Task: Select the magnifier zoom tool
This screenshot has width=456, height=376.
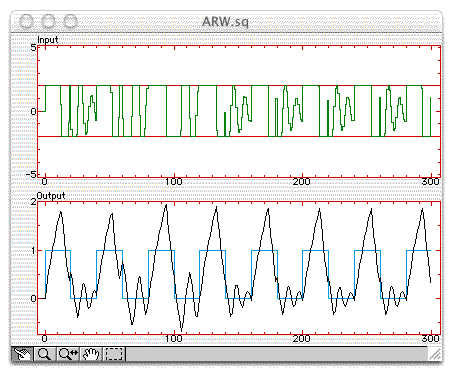Action: (x=45, y=354)
